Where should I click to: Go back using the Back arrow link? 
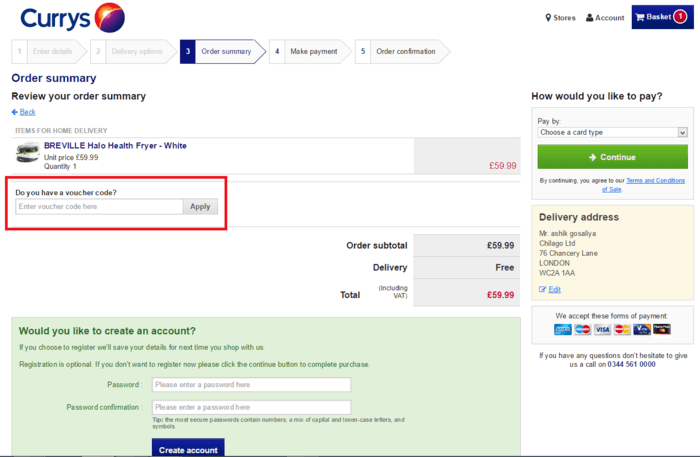click(23, 112)
